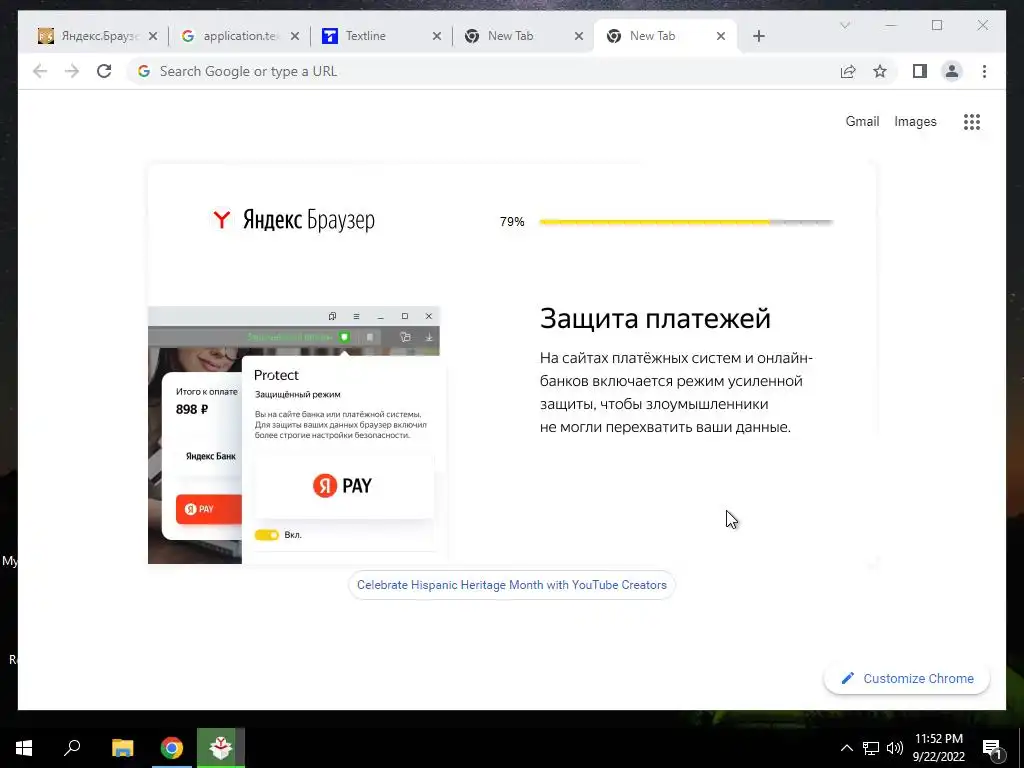This screenshot has width=1024, height=768.
Task: Open the volume tray icon
Action: (x=895, y=748)
